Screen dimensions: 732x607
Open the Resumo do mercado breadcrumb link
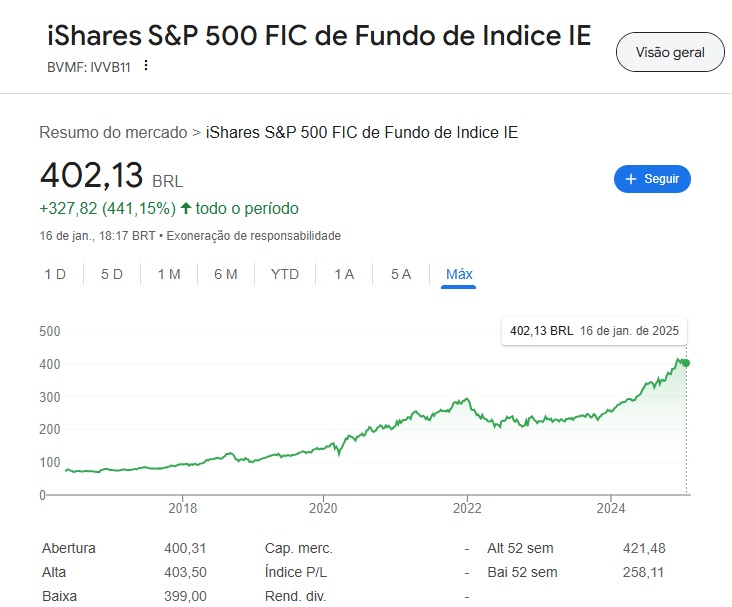click(x=113, y=132)
